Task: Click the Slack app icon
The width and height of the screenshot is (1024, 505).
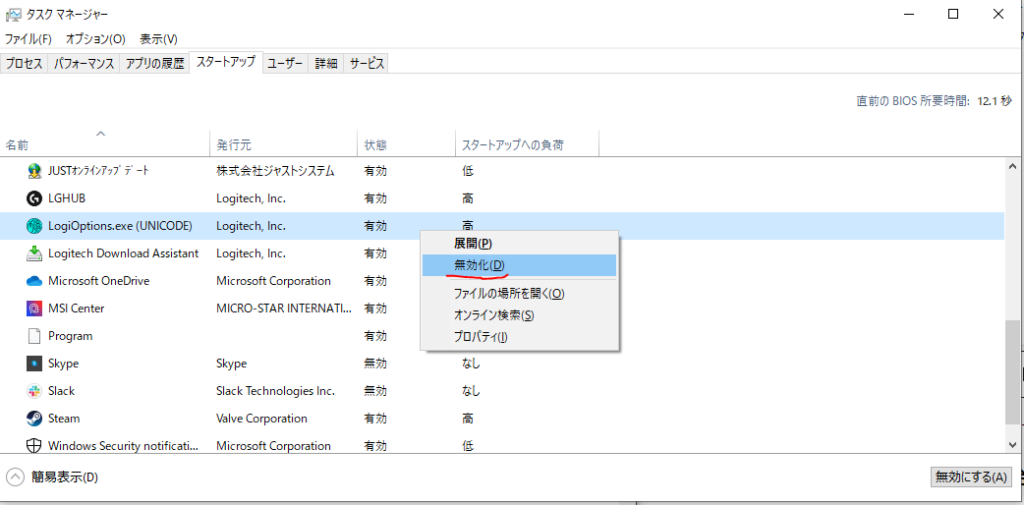Action: pyautogui.click(x=33, y=391)
